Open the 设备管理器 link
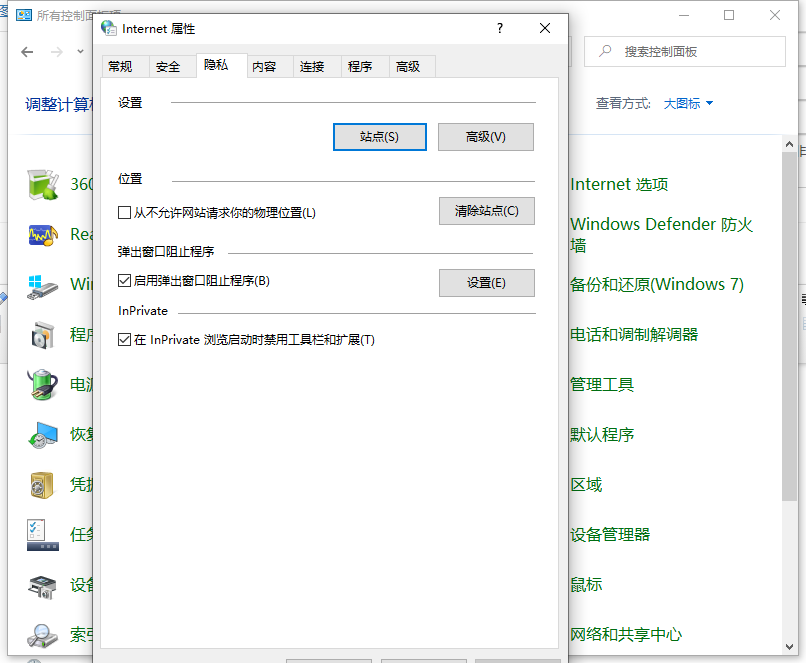Image resolution: width=806 pixels, height=663 pixels. pyautogui.click(x=610, y=535)
